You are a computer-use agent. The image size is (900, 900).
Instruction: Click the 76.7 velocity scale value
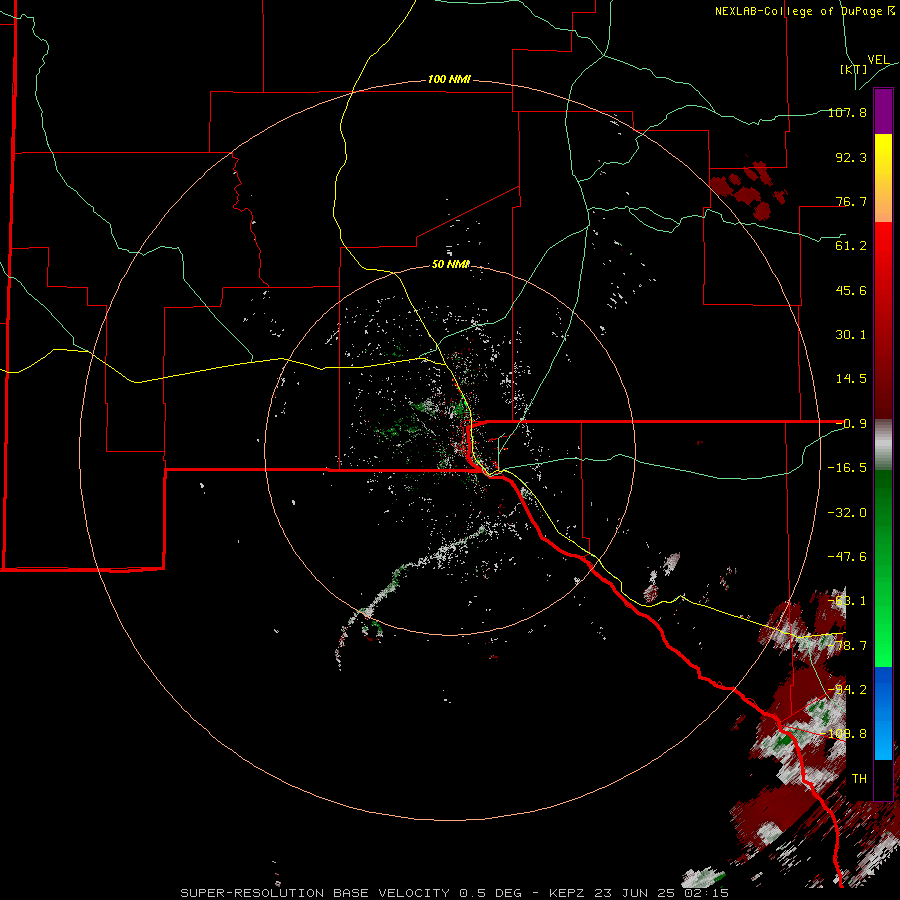851,201
